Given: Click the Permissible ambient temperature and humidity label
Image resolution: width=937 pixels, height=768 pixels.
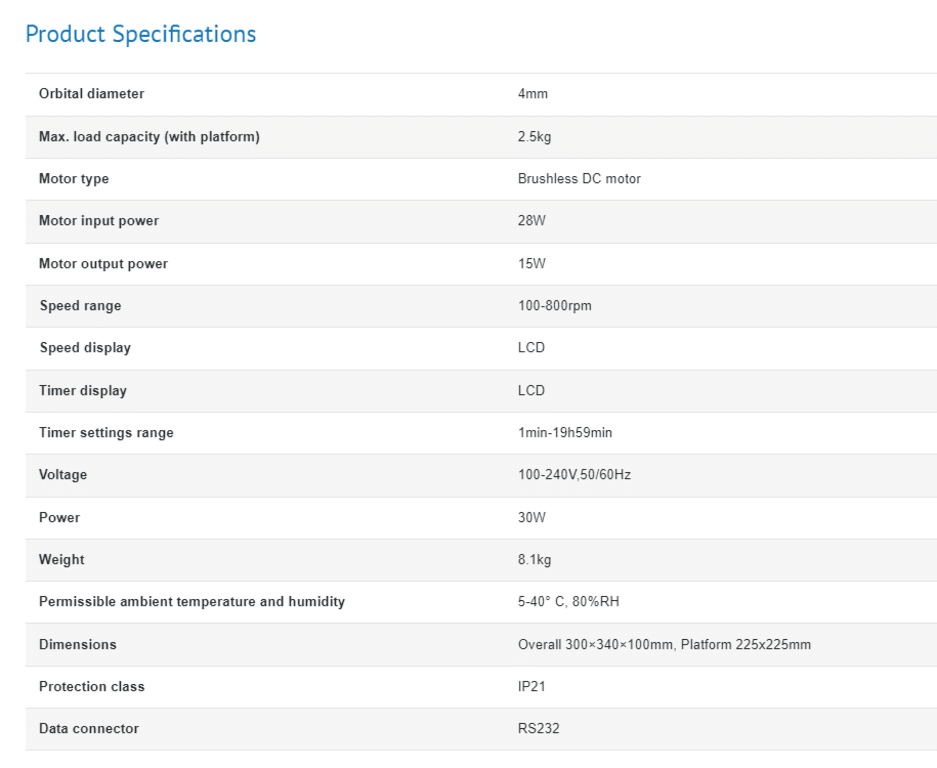Looking at the screenshot, I should [191, 602].
